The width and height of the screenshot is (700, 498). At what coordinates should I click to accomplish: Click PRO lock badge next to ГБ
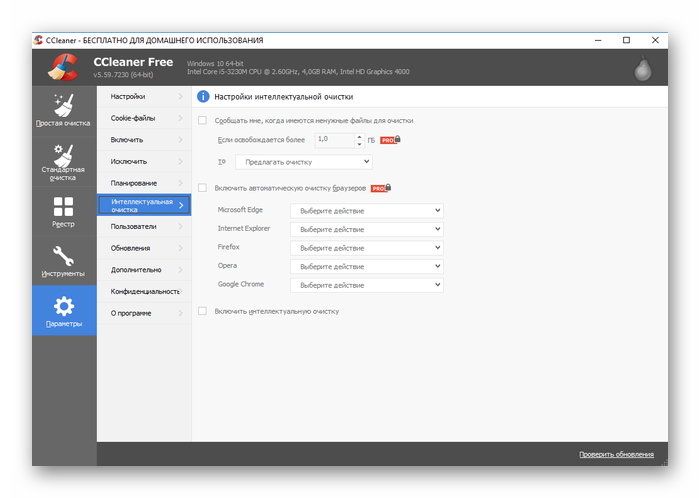point(390,140)
